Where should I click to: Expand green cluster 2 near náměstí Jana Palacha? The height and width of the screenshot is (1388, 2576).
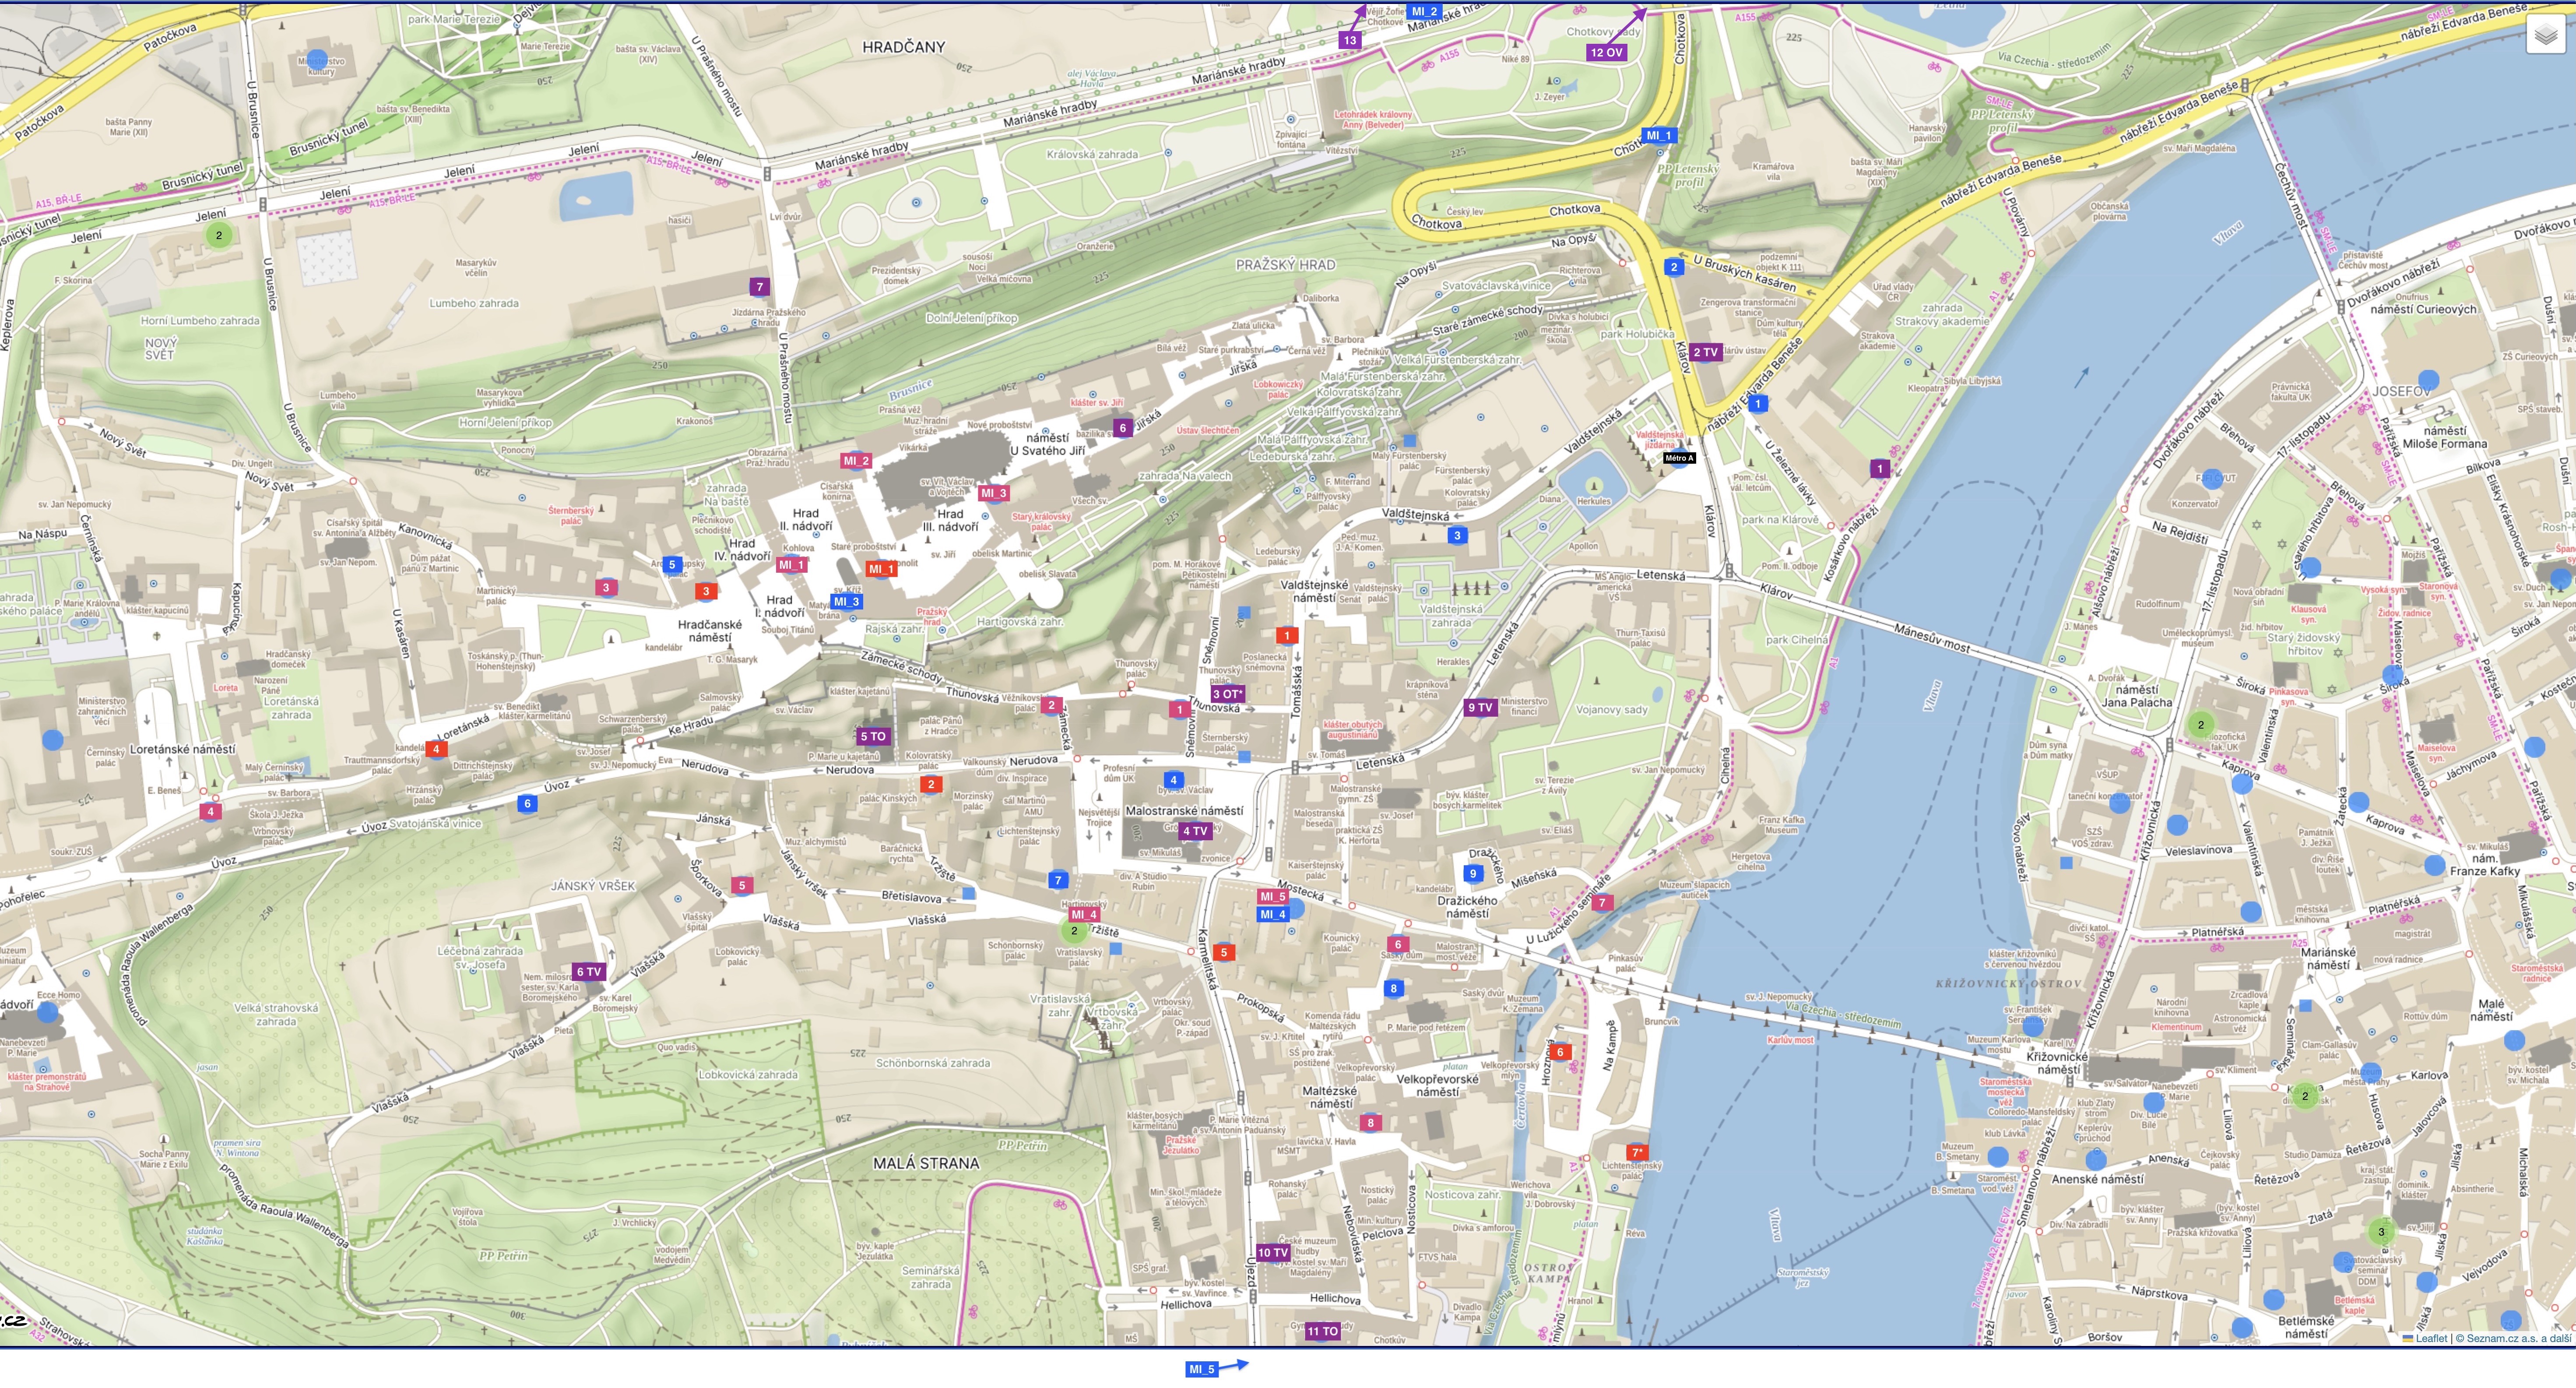[x=2201, y=725]
